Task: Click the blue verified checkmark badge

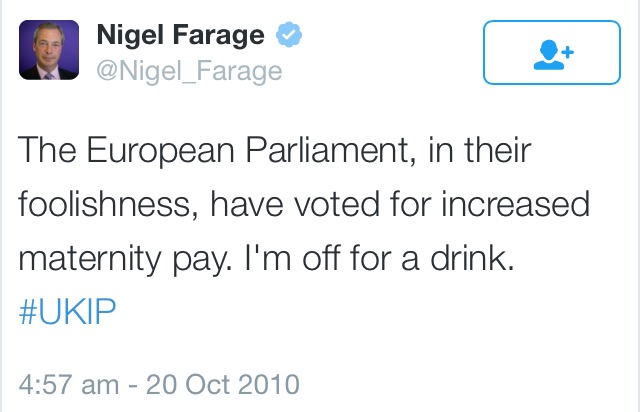Action: (288, 36)
